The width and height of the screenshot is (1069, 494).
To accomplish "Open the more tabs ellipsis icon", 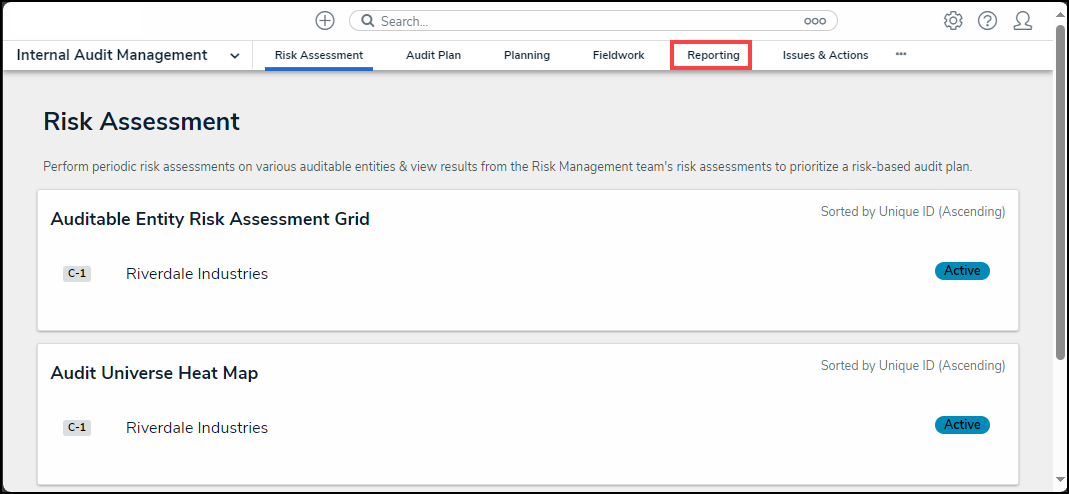I will [901, 54].
